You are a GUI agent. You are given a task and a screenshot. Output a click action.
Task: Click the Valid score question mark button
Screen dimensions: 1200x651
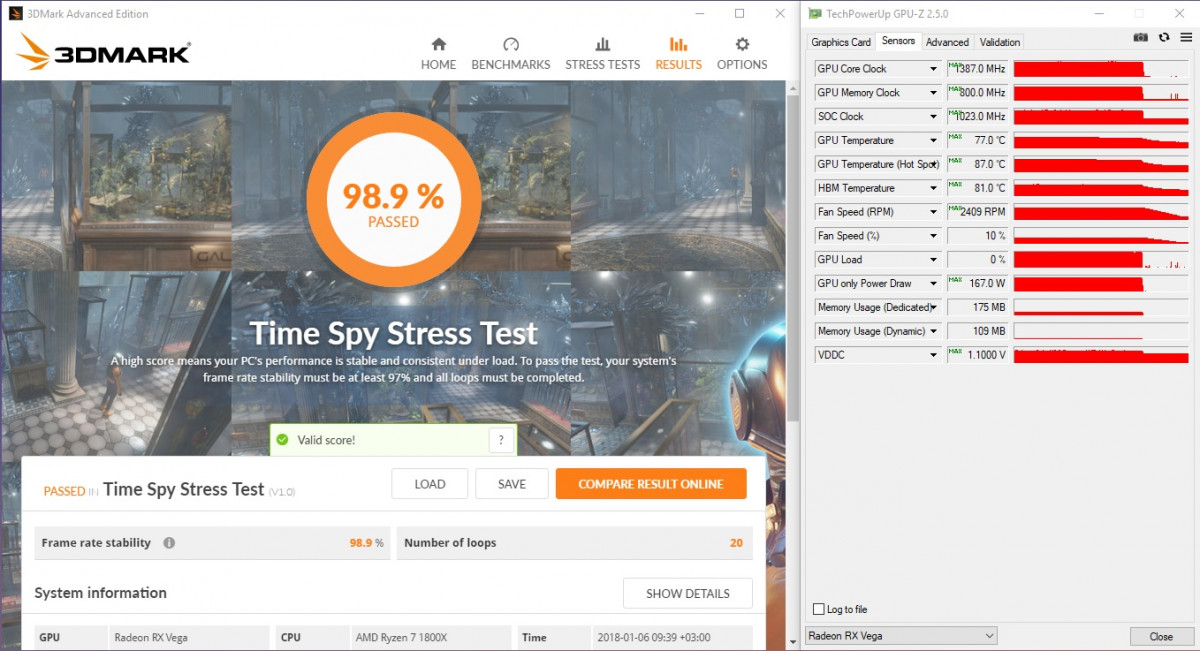(501, 440)
